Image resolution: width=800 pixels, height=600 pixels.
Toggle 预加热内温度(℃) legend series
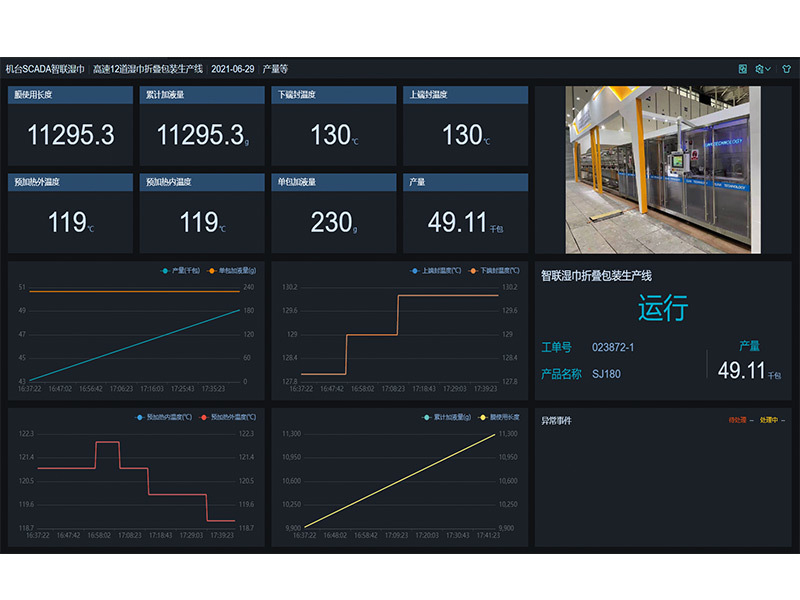(163, 417)
